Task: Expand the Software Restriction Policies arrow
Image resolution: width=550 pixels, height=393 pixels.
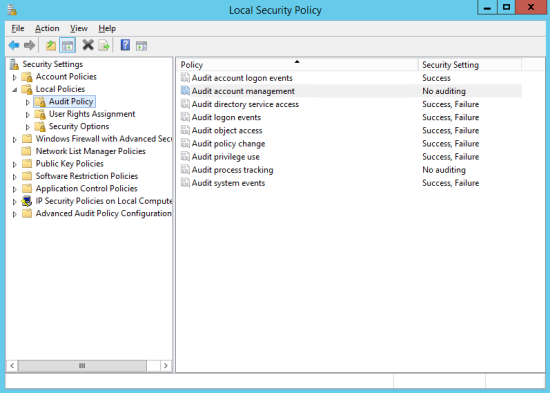Action: (x=15, y=177)
